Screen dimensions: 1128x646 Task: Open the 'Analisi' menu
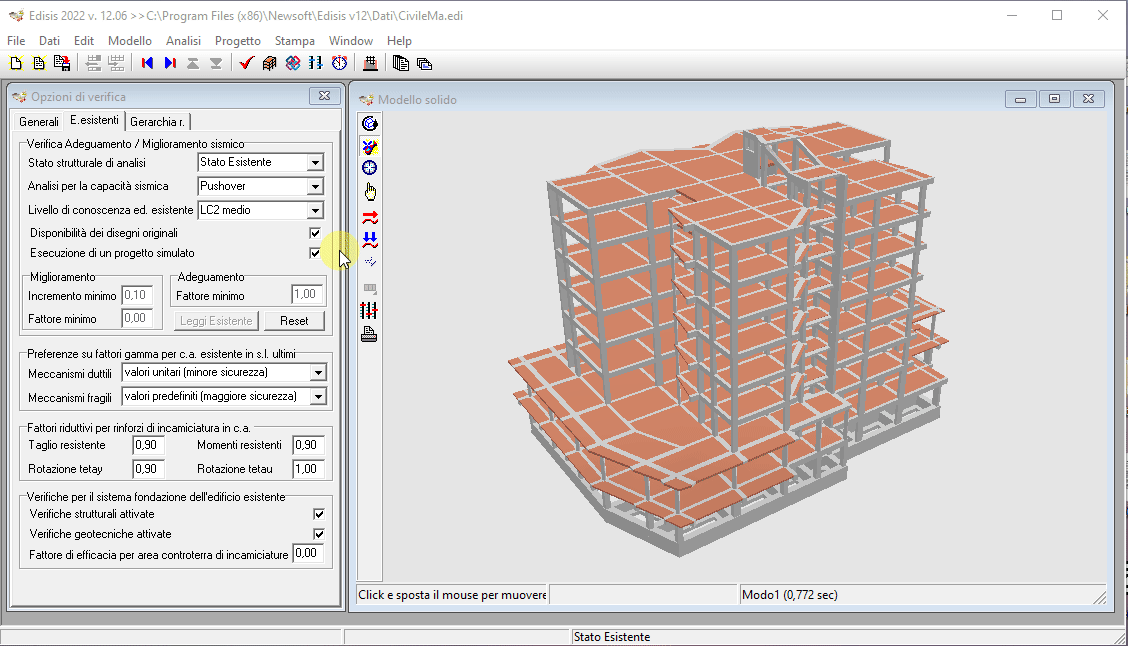[183, 41]
